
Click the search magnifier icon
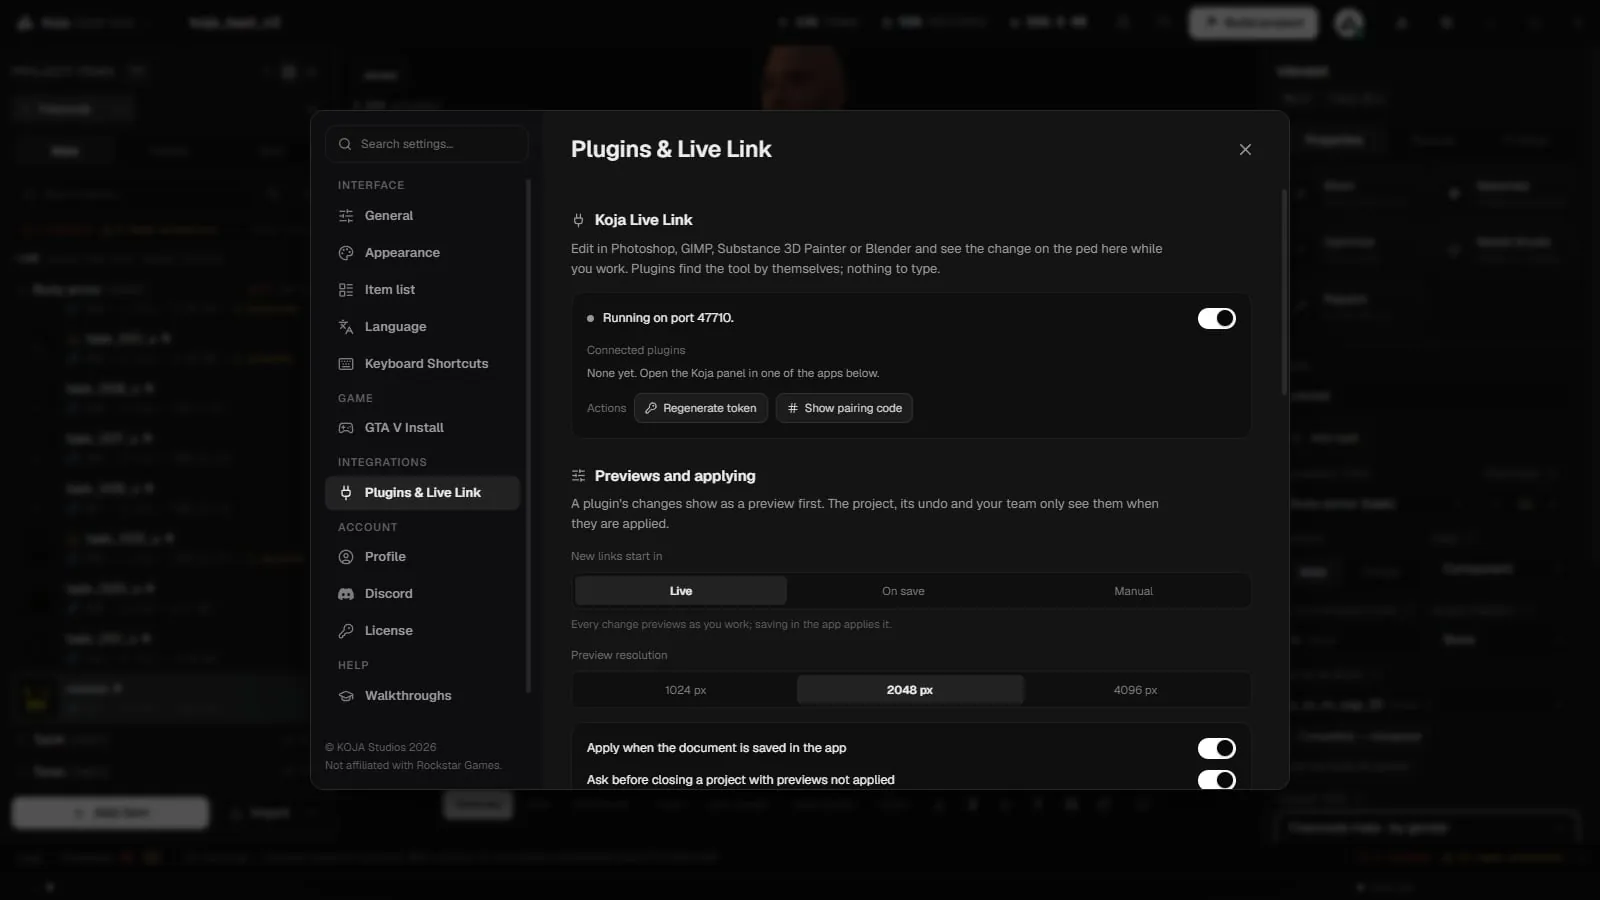tap(345, 144)
